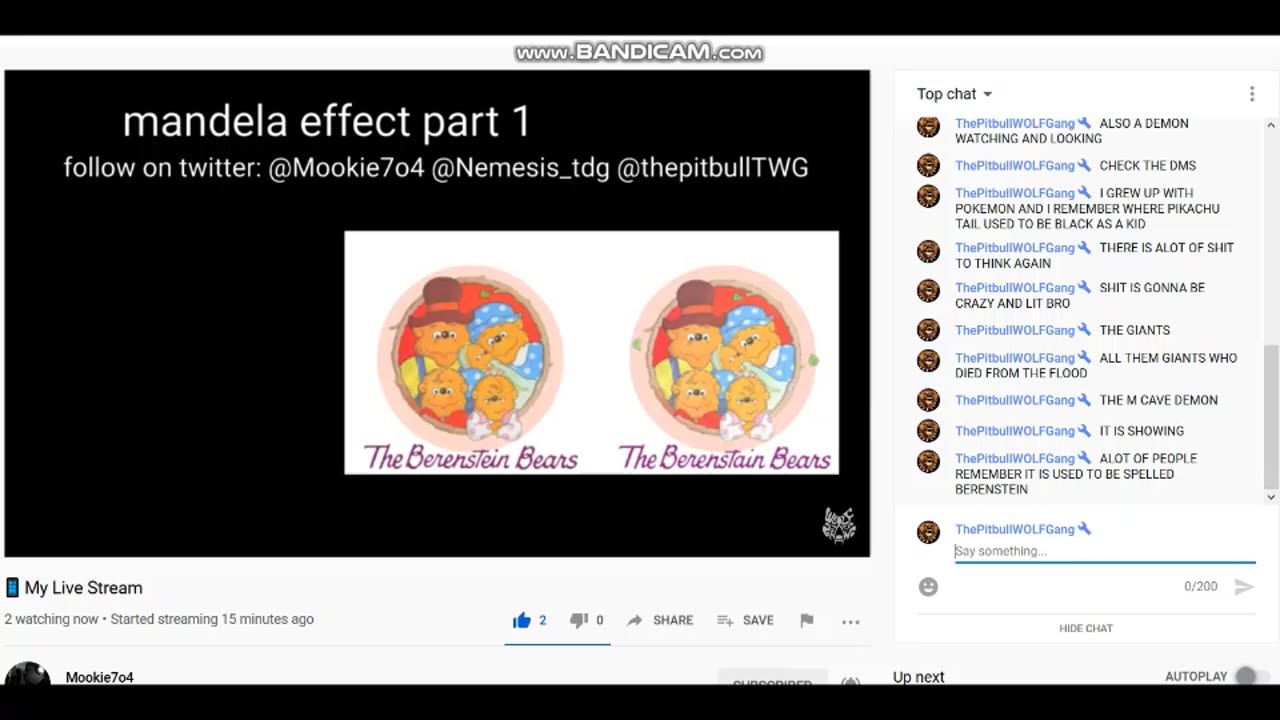The image size is (1280, 720).
Task: Click dislike count number 0
Action: point(600,620)
